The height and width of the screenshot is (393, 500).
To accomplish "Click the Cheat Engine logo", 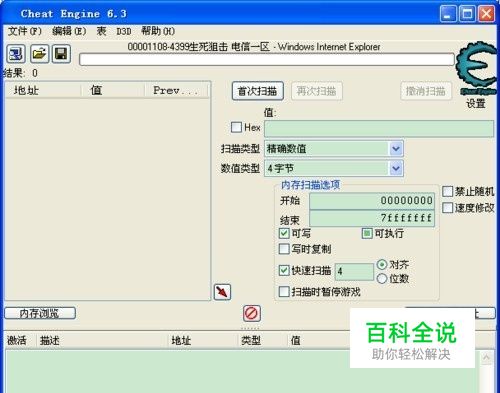I will click(477, 68).
